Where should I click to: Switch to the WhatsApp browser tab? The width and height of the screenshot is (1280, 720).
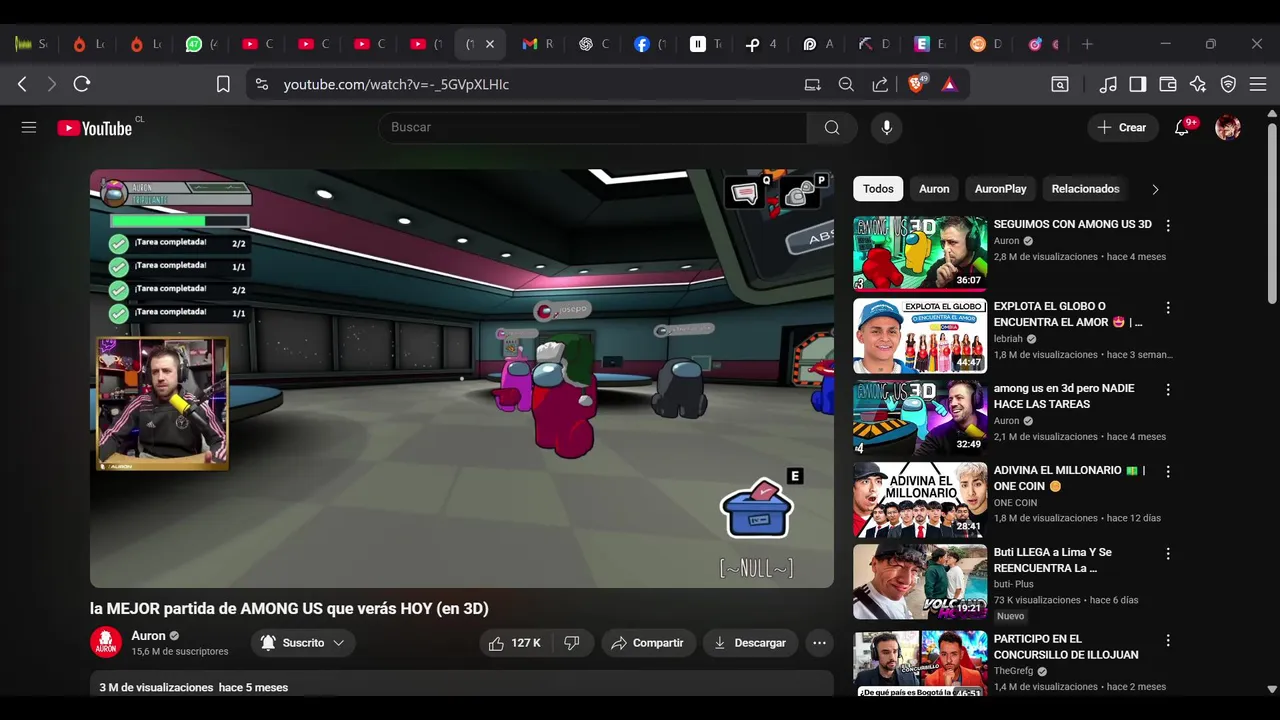point(201,44)
